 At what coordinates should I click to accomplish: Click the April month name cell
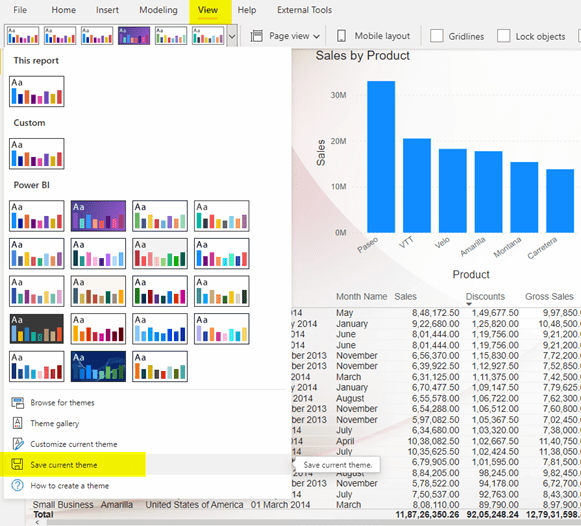(x=345, y=441)
